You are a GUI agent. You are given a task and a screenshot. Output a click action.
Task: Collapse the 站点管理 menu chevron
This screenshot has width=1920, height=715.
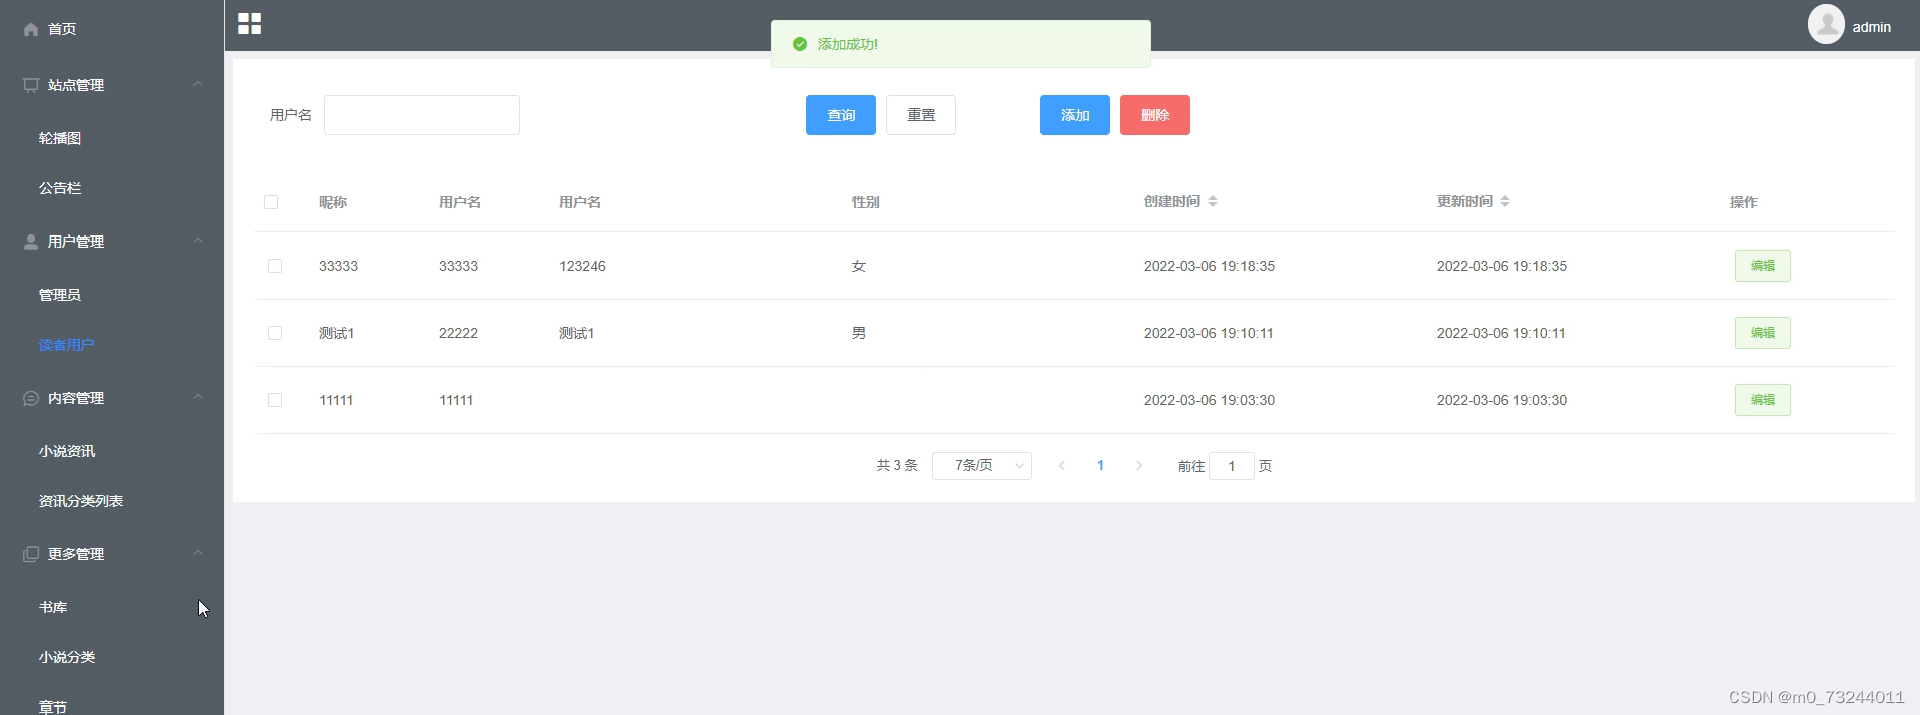(x=198, y=84)
